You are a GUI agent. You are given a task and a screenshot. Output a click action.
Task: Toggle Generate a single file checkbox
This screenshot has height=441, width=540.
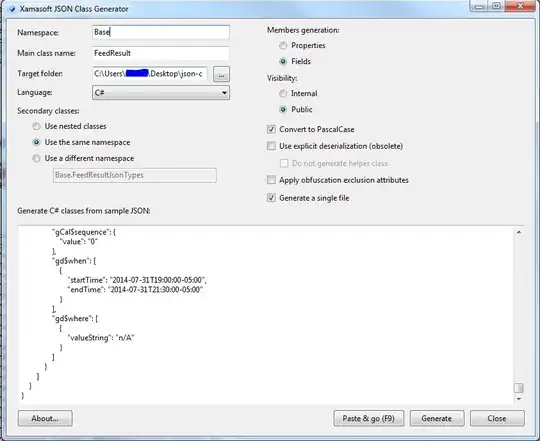pyautogui.click(x=271, y=198)
